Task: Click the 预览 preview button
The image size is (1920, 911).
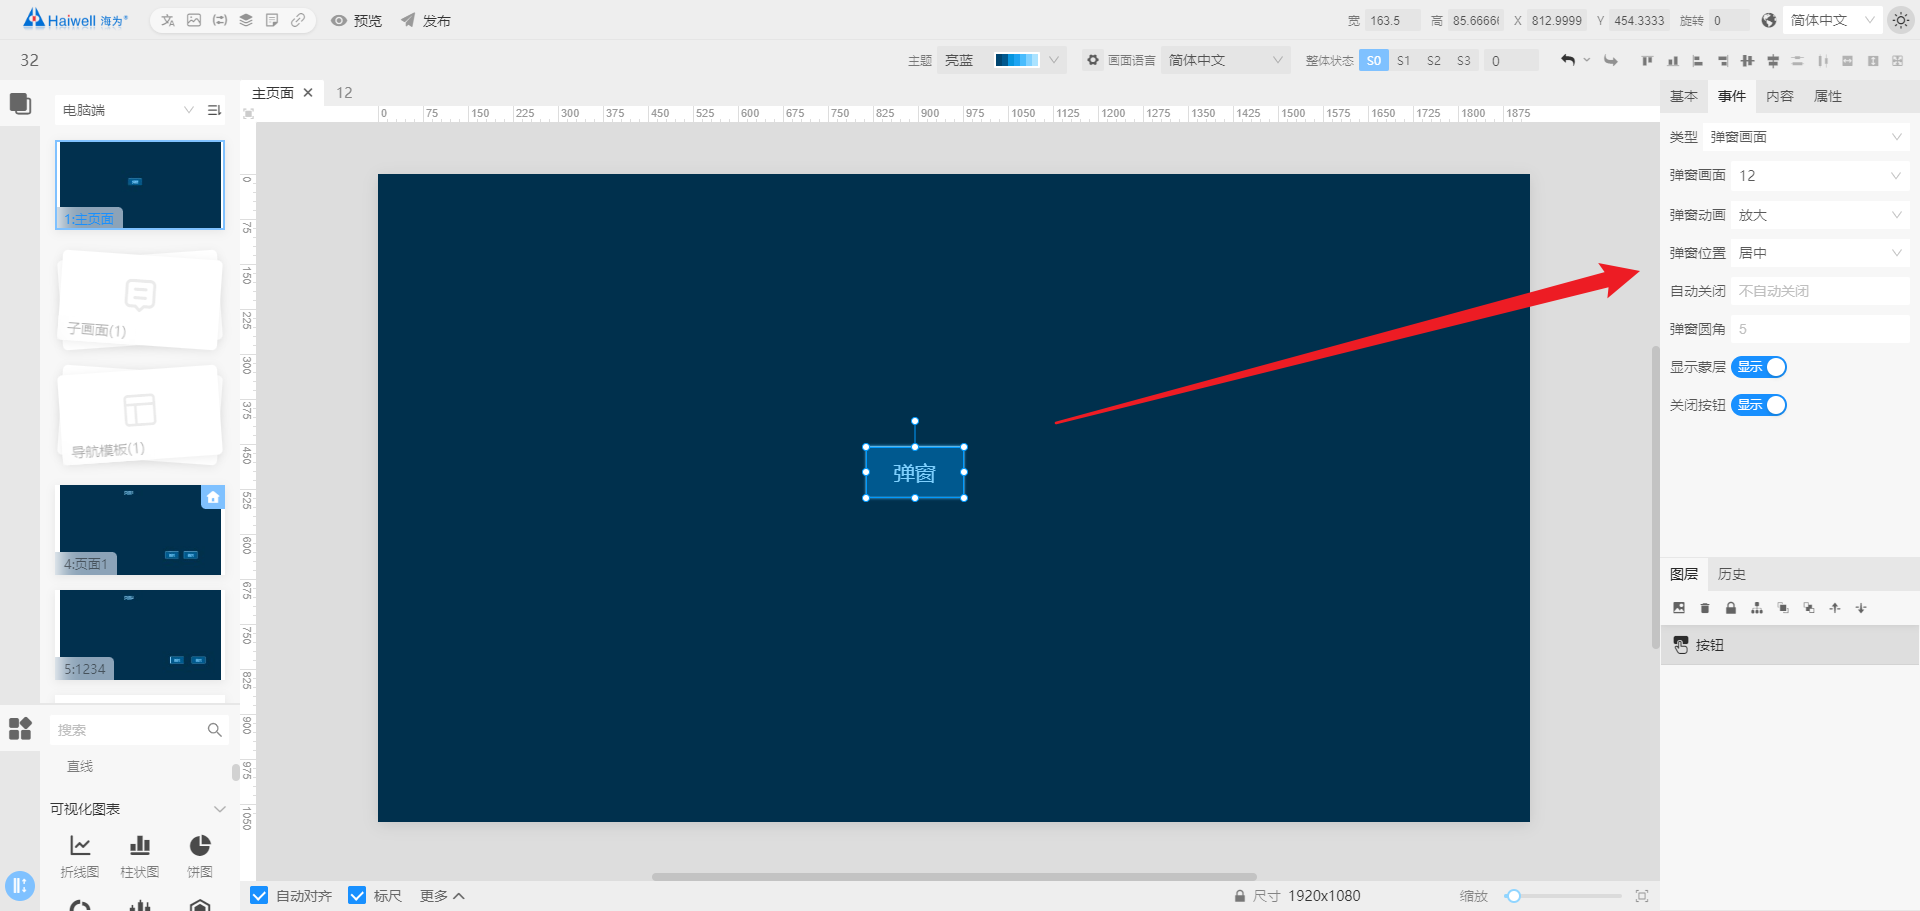Action: pyautogui.click(x=357, y=20)
